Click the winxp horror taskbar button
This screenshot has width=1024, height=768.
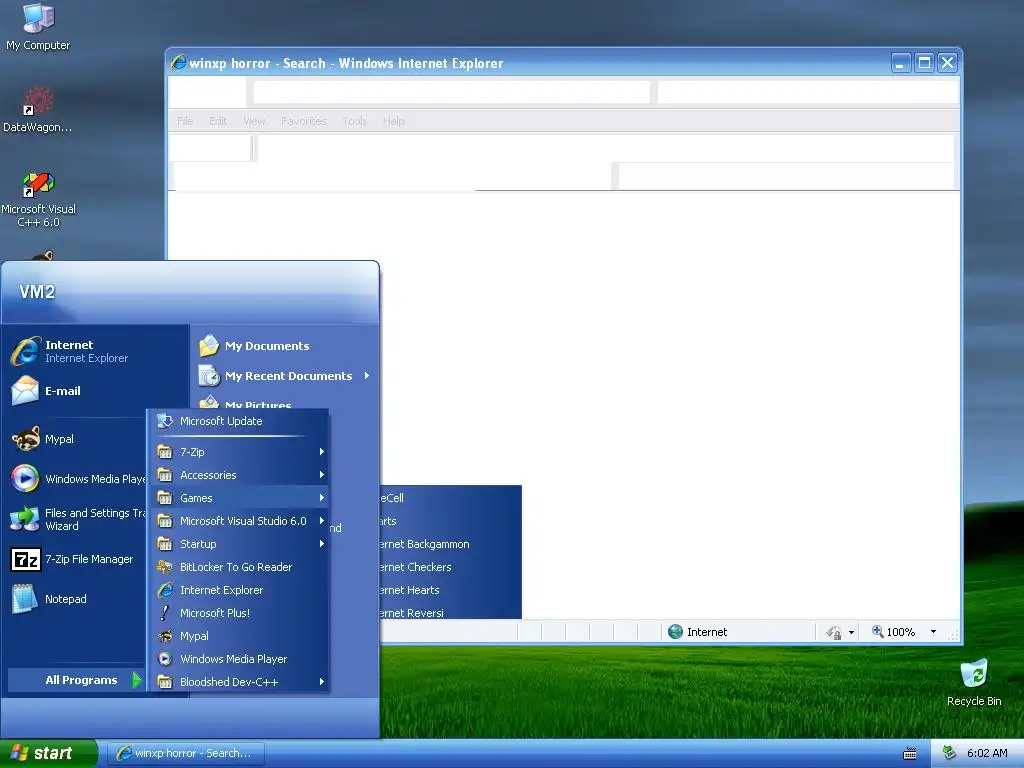(186, 753)
